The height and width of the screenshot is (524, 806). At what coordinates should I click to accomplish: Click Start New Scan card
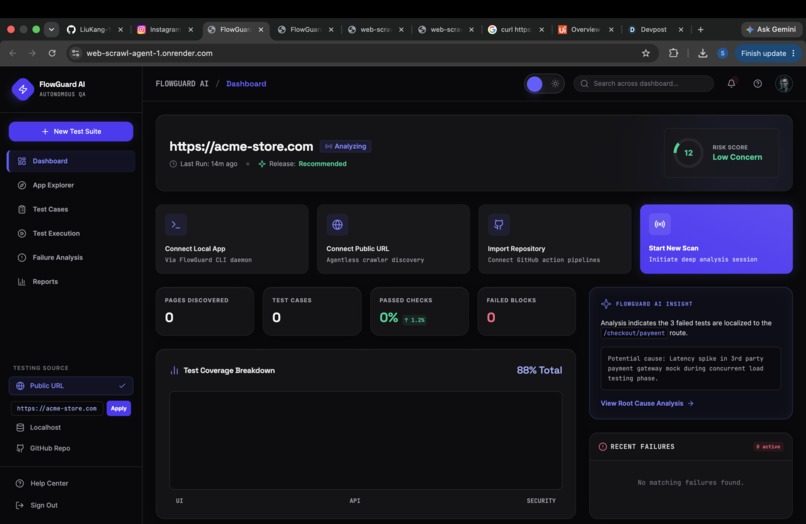point(716,239)
